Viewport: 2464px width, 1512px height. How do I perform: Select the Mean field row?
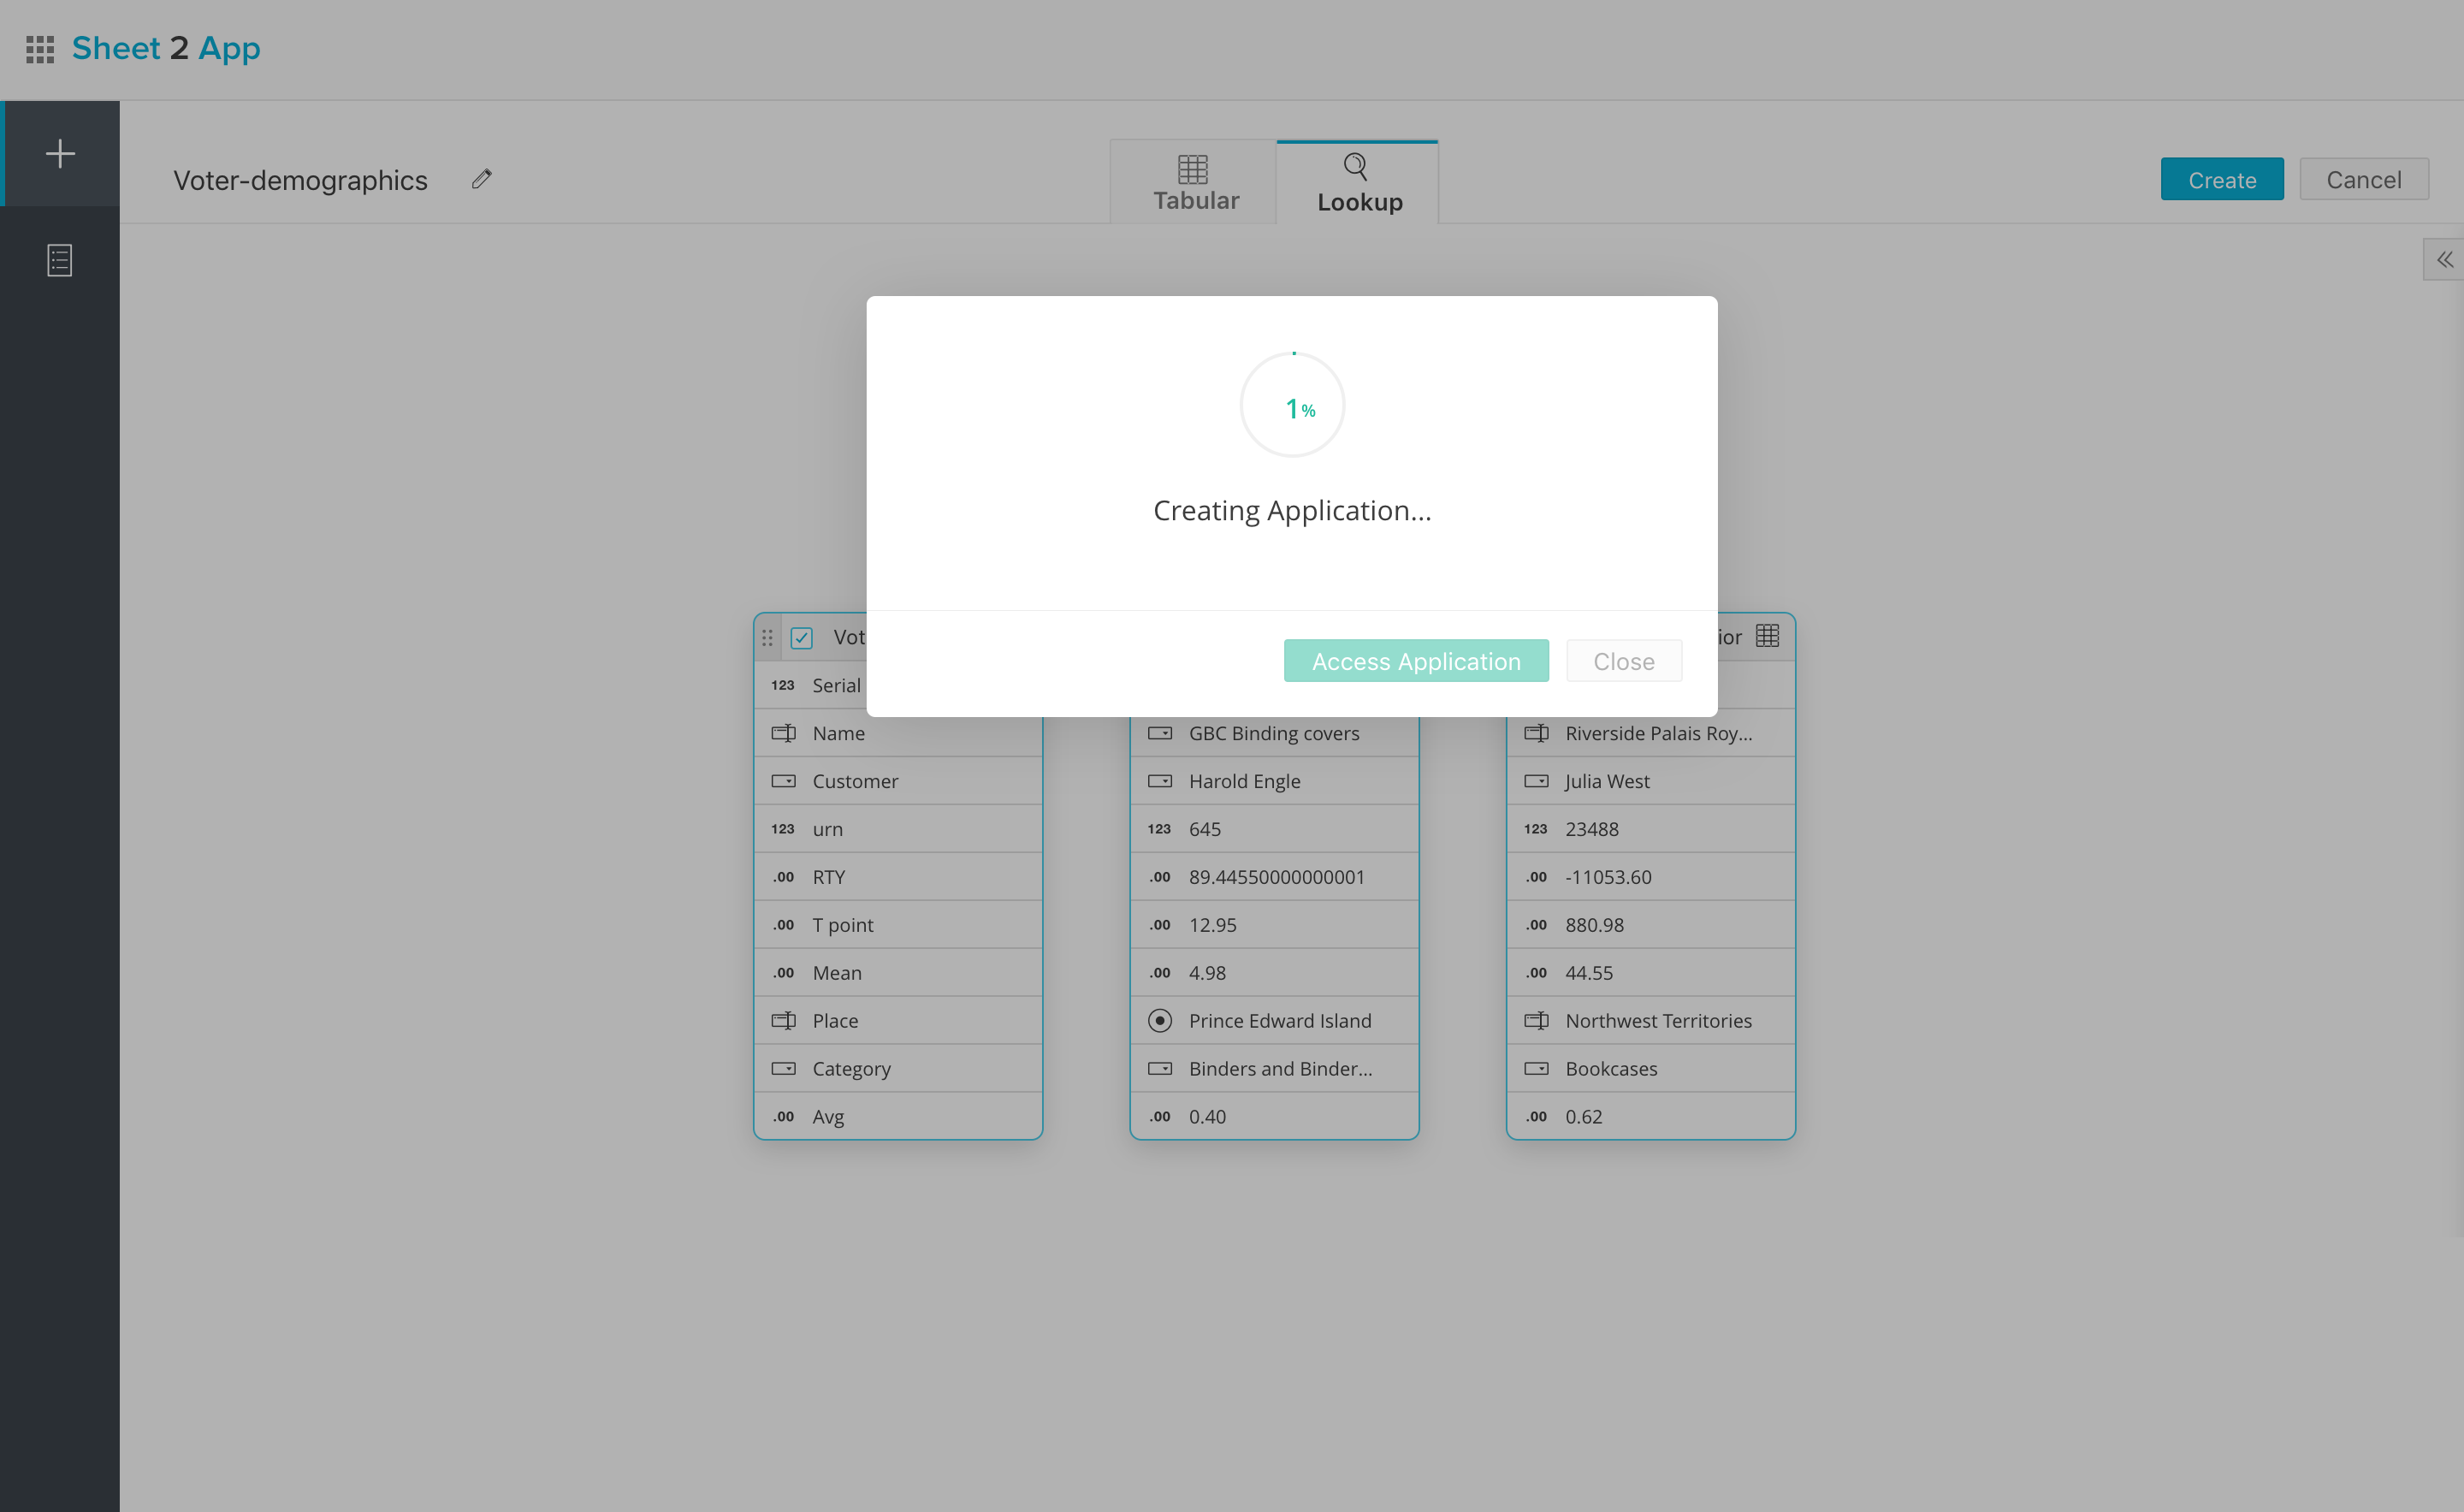click(898, 973)
